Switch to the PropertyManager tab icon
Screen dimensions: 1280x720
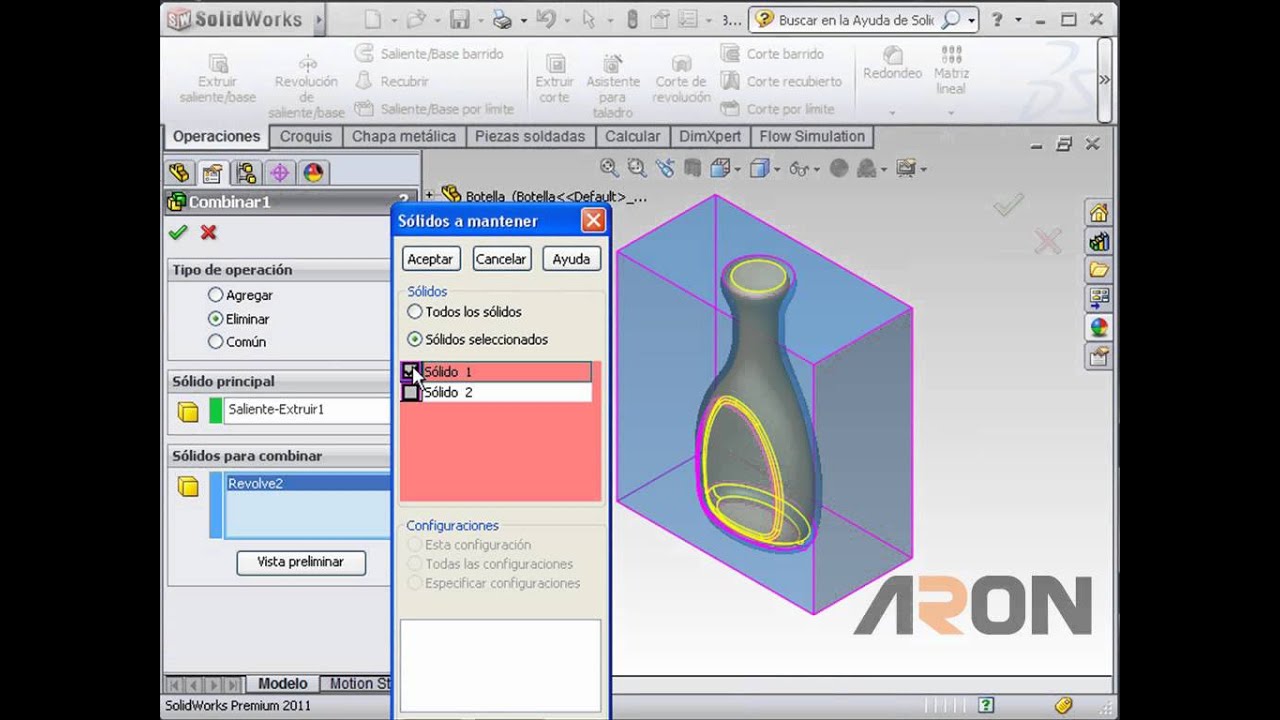(212, 173)
